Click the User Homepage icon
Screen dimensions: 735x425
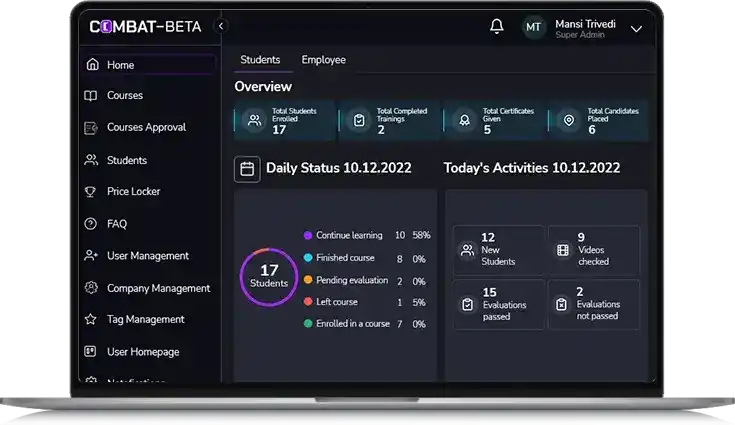(90, 351)
